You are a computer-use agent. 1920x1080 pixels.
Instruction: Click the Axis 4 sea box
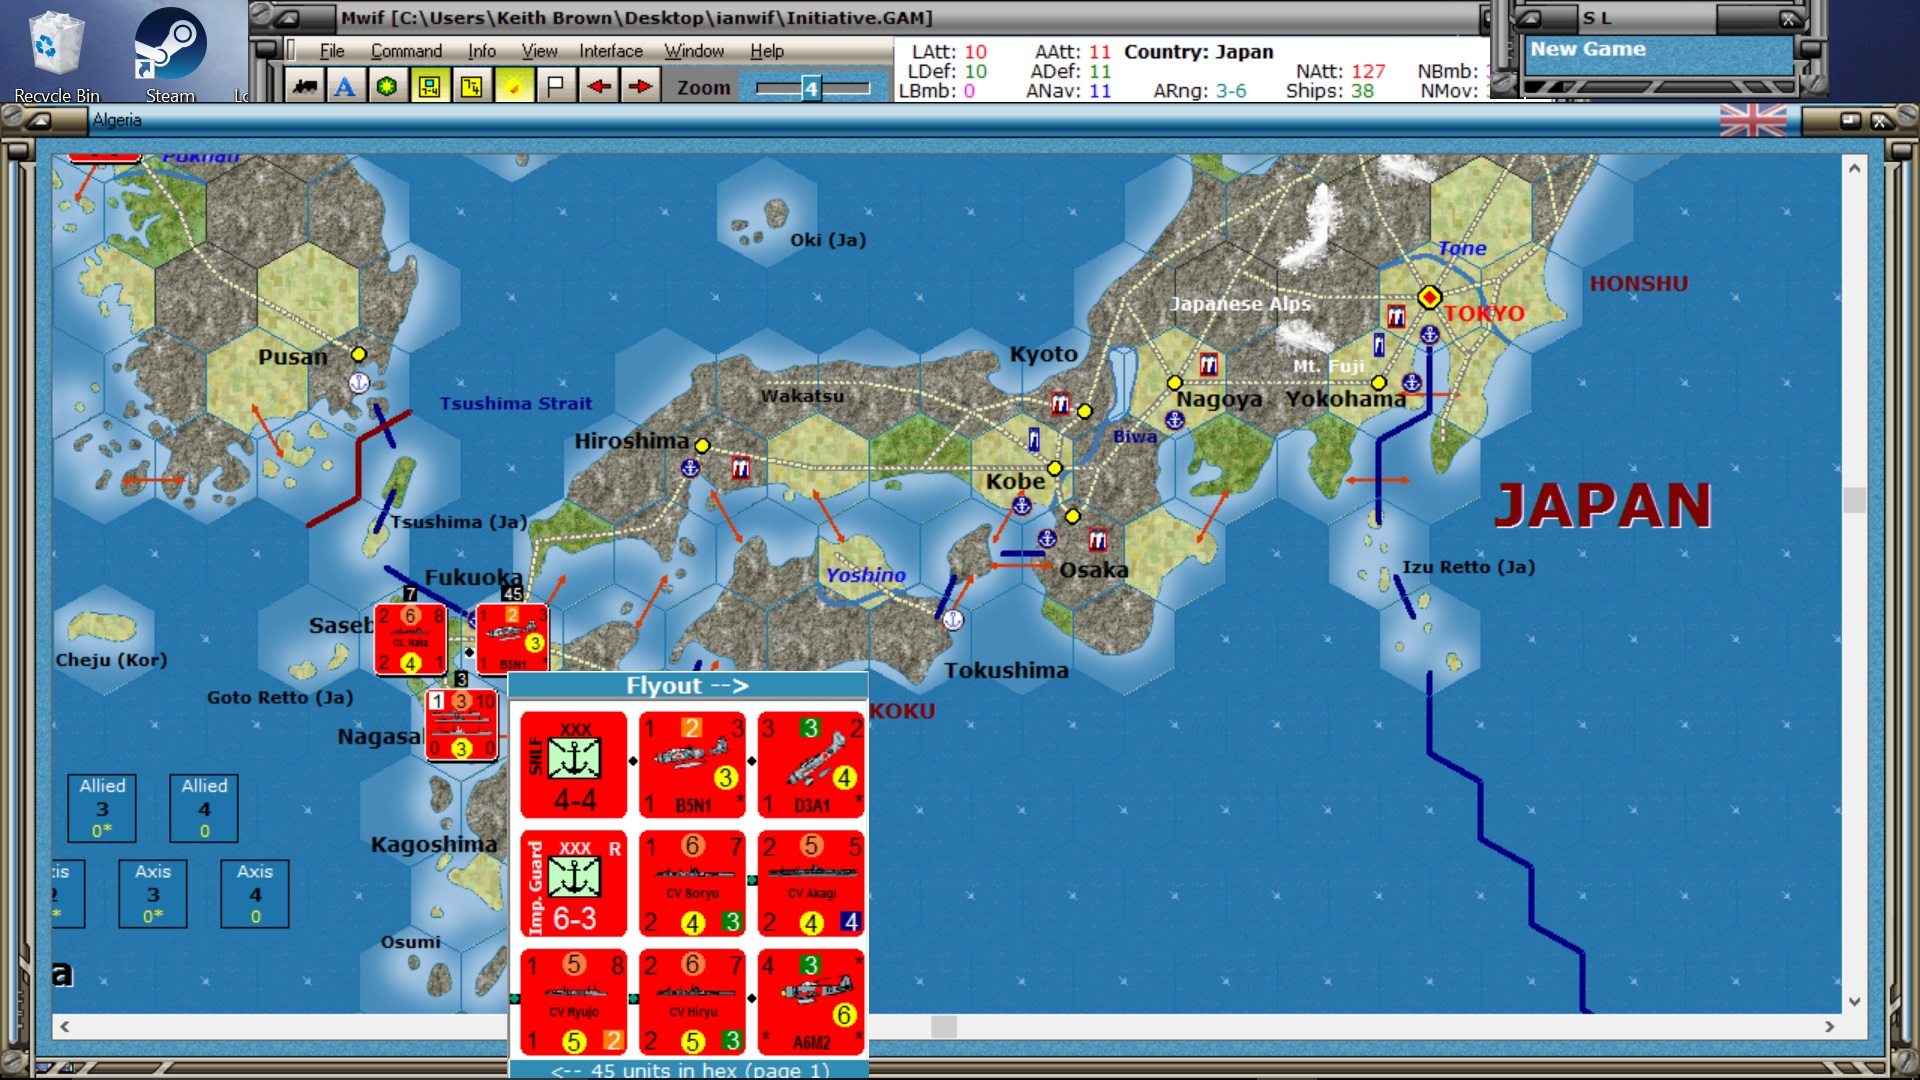pyautogui.click(x=255, y=894)
